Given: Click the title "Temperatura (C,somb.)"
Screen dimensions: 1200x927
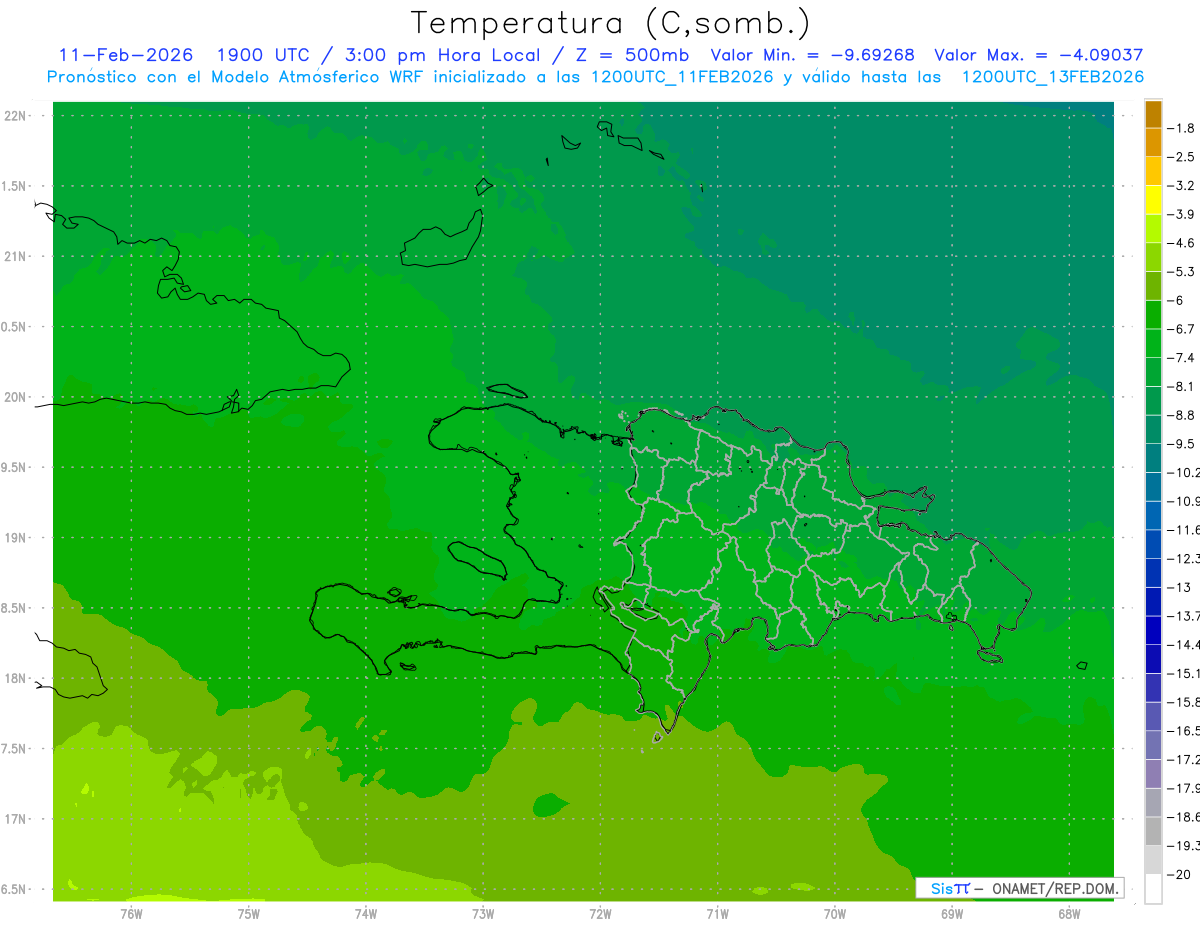Looking at the screenshot, I should click(x=610, y=23).
